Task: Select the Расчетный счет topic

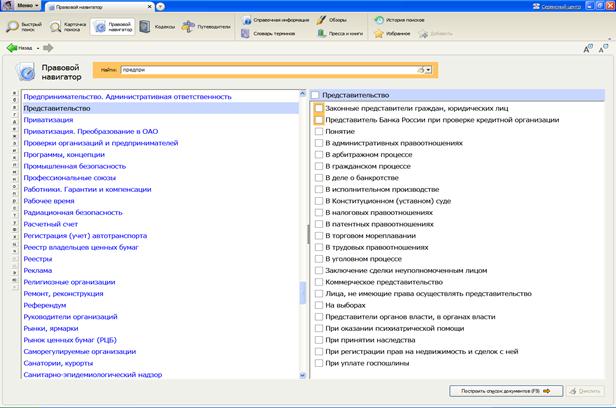Action: pyautogui.click(x=51, y=224)
